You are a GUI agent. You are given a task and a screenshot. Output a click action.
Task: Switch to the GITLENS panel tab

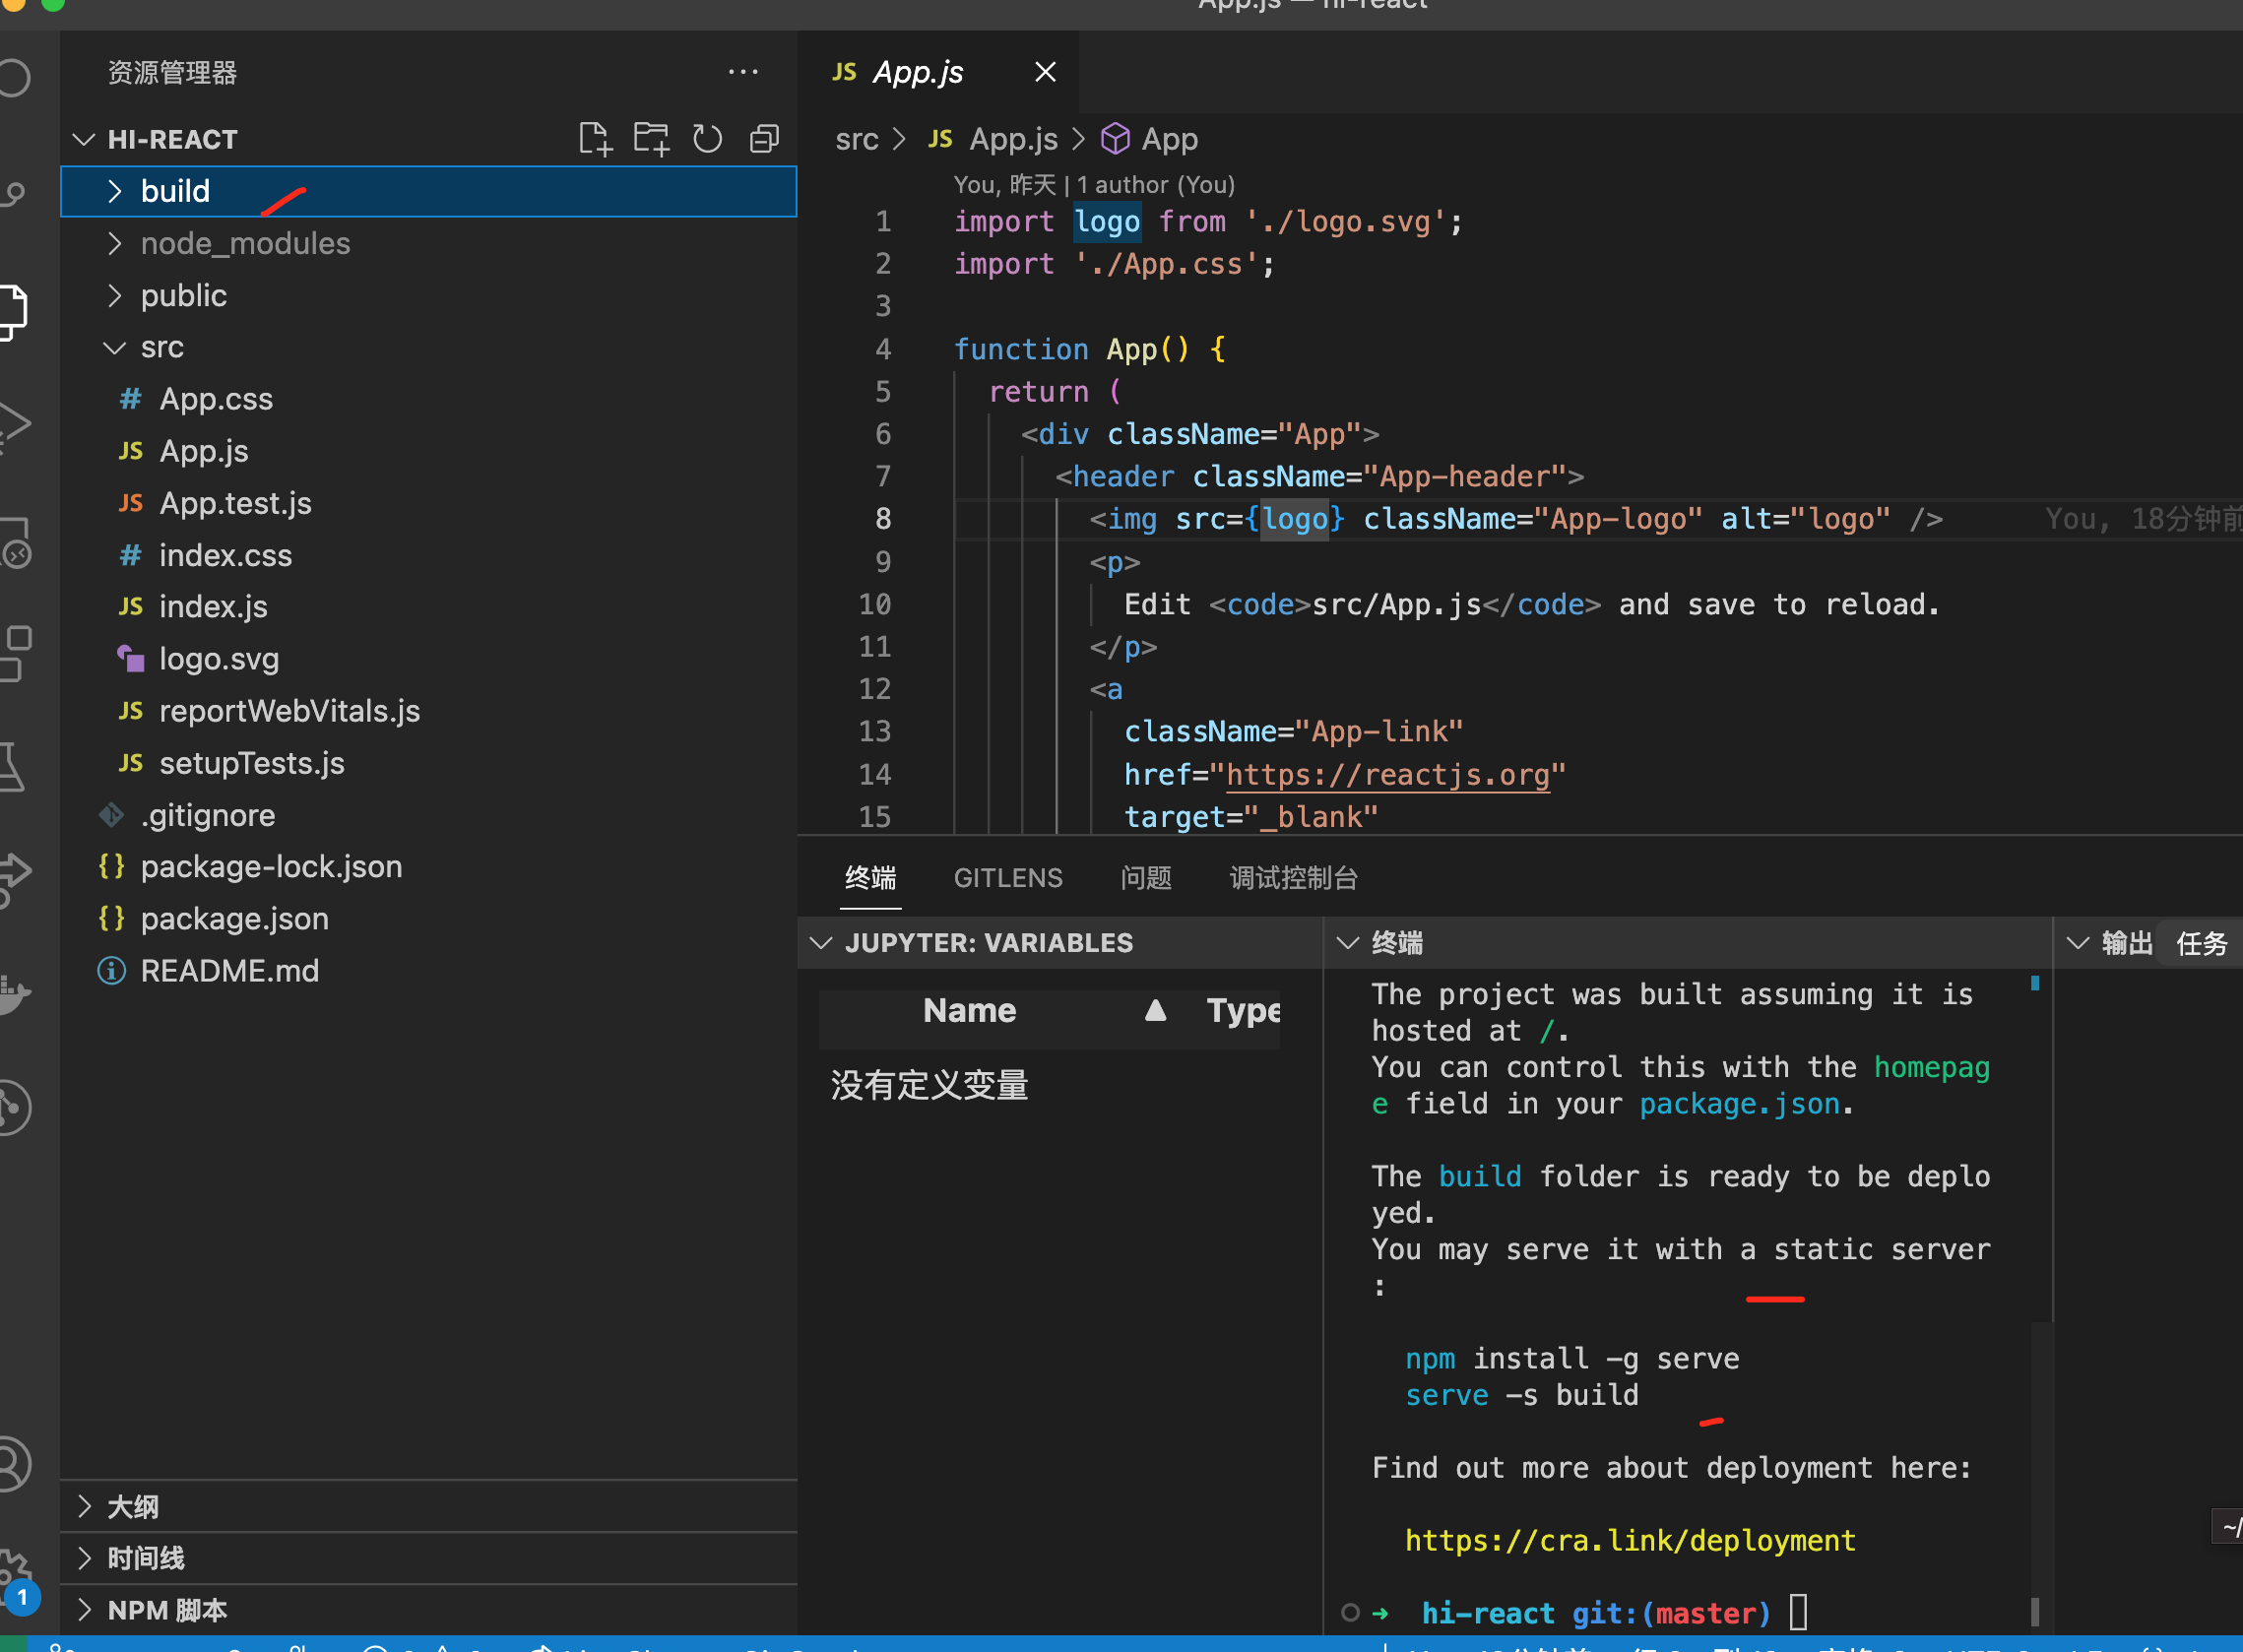[x=1007, y=878]
